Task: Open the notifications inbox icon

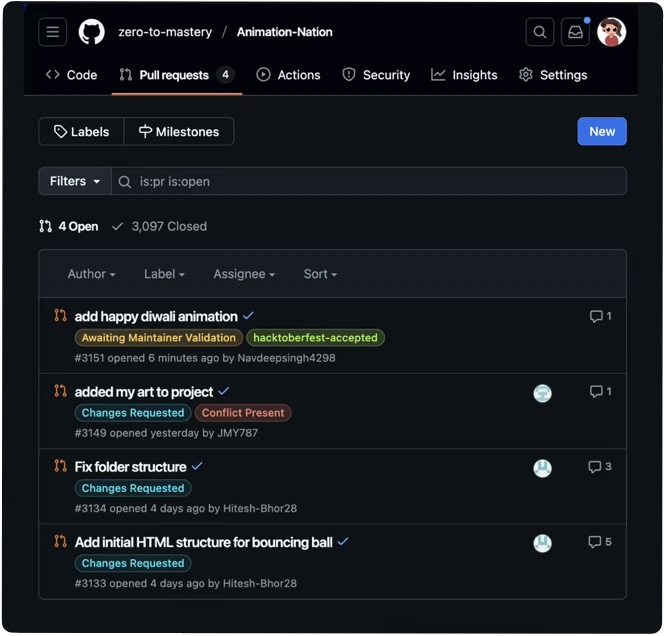Action: tap(575, 32)
